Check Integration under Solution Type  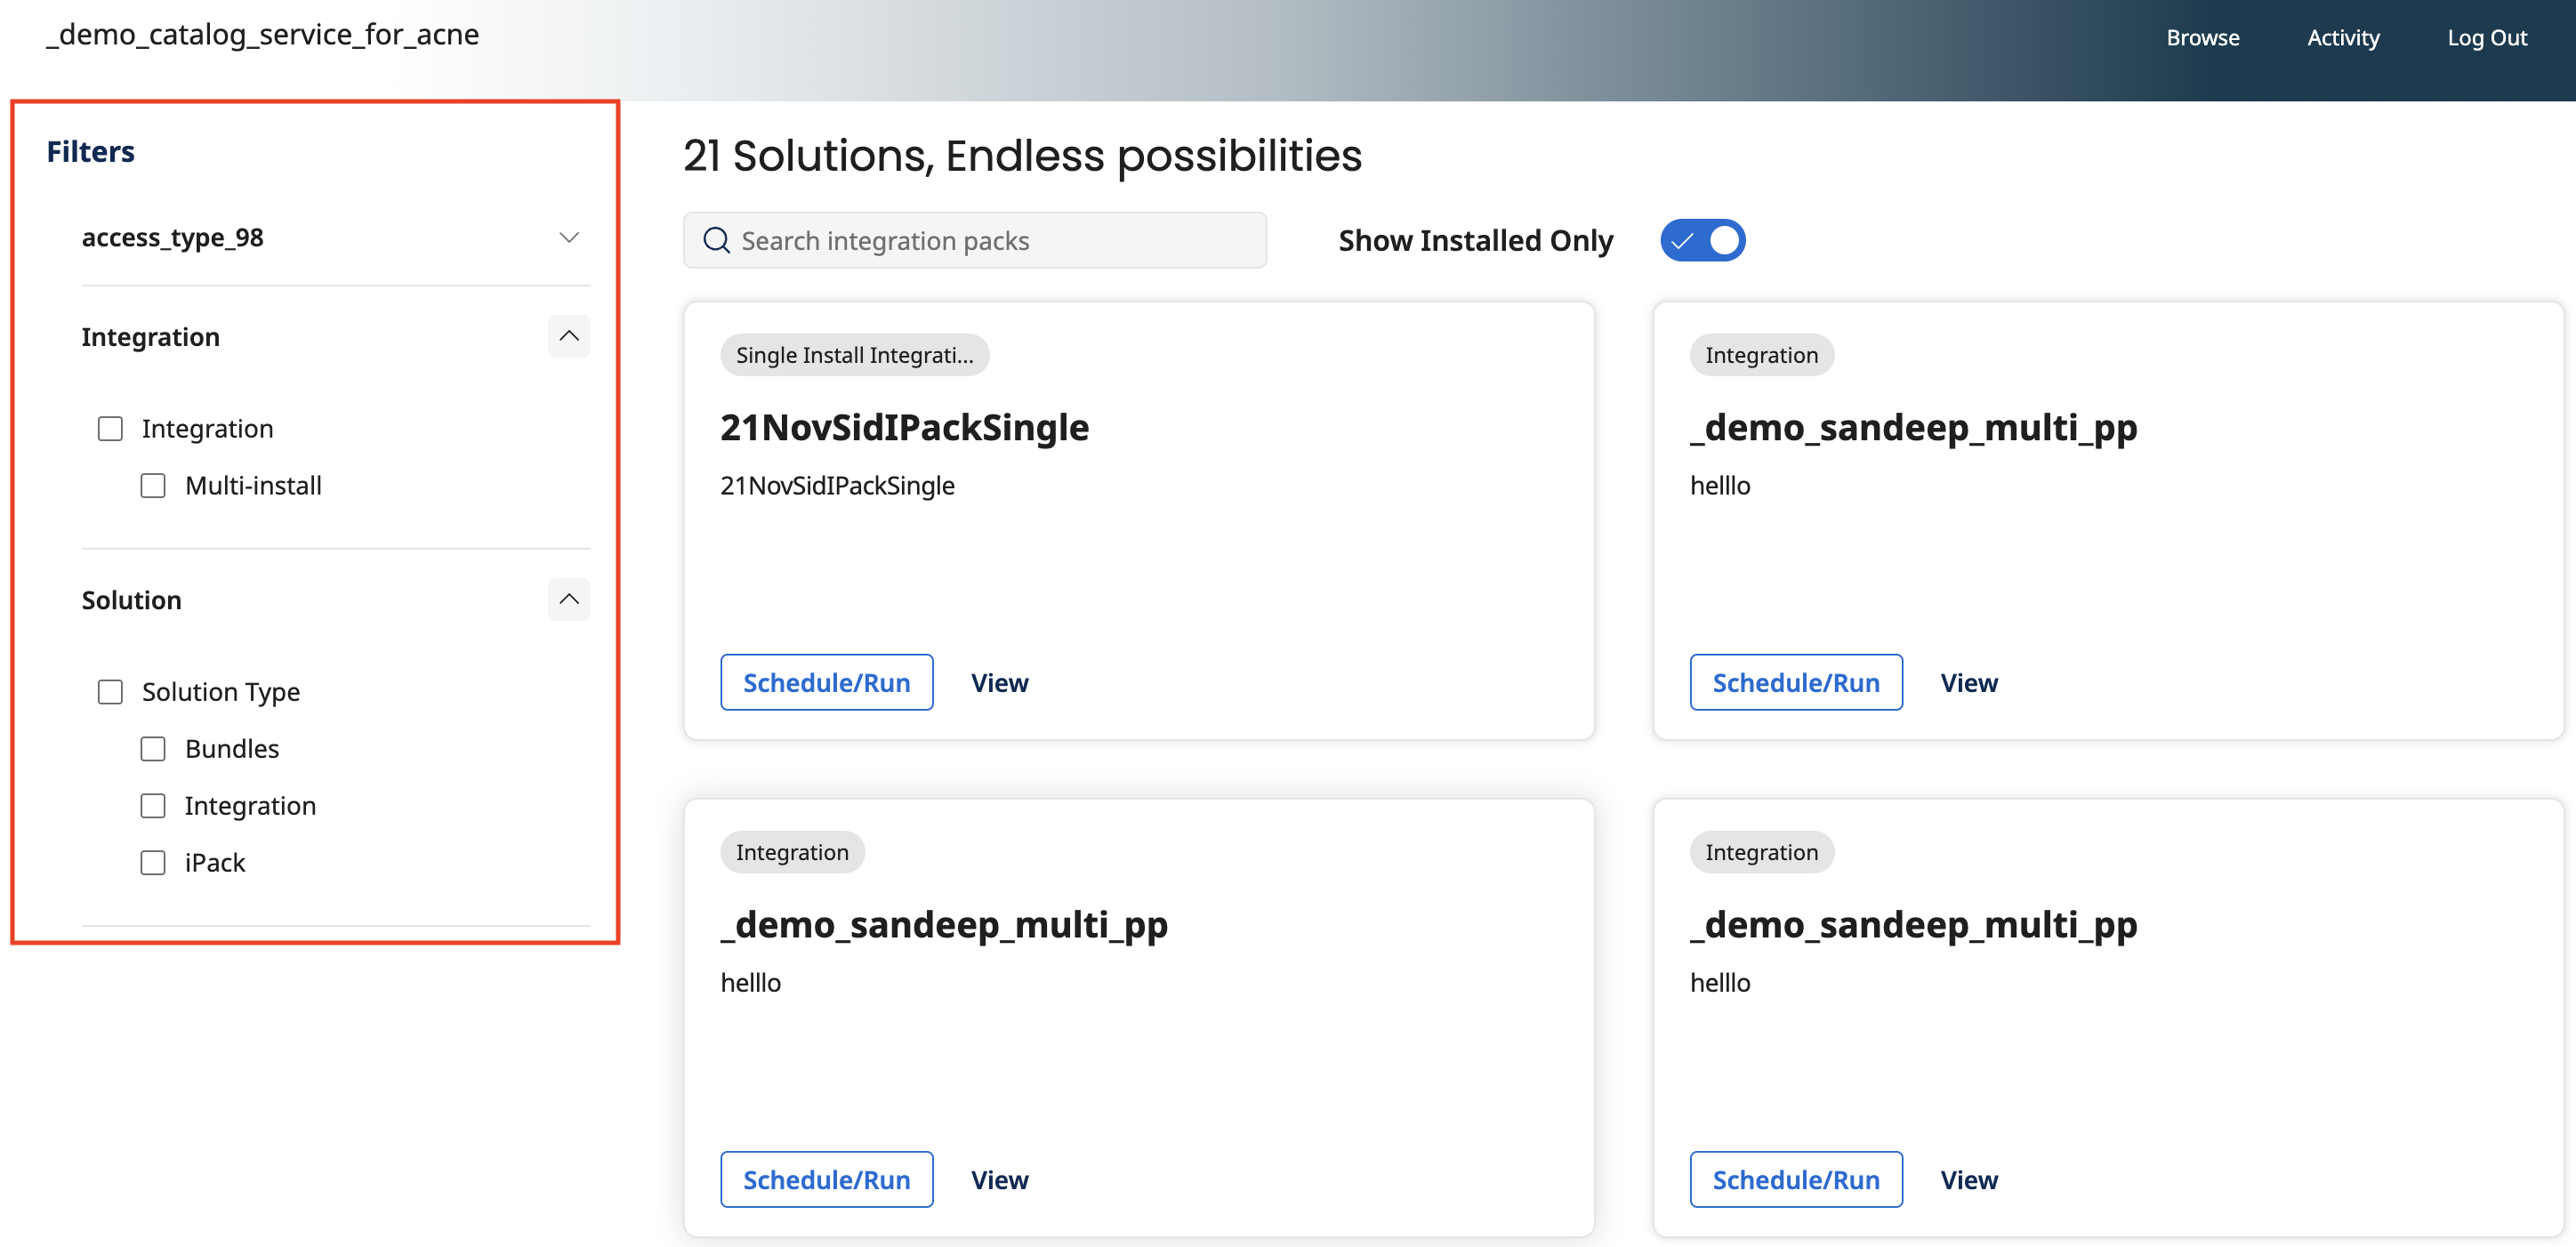pos(153,806)
